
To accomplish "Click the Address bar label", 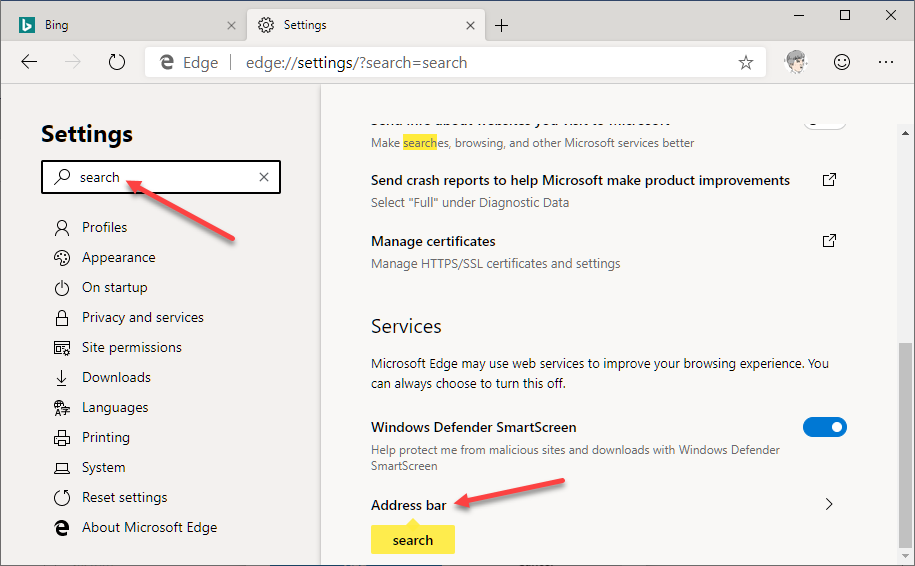I will pyautogui.click(x=408, y=505).
